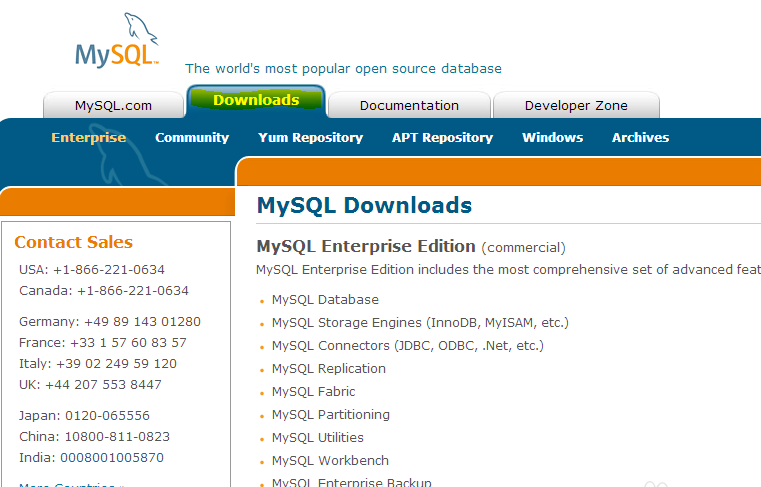Open the Developer Zone tab

click(x=576, y=105)
